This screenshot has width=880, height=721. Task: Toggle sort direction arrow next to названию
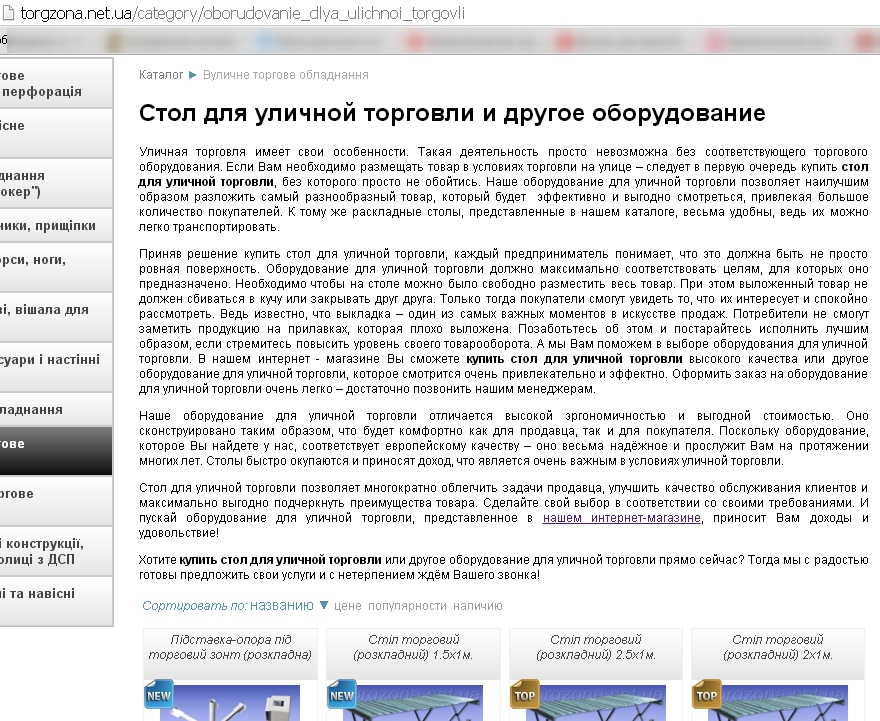(324, 605)
